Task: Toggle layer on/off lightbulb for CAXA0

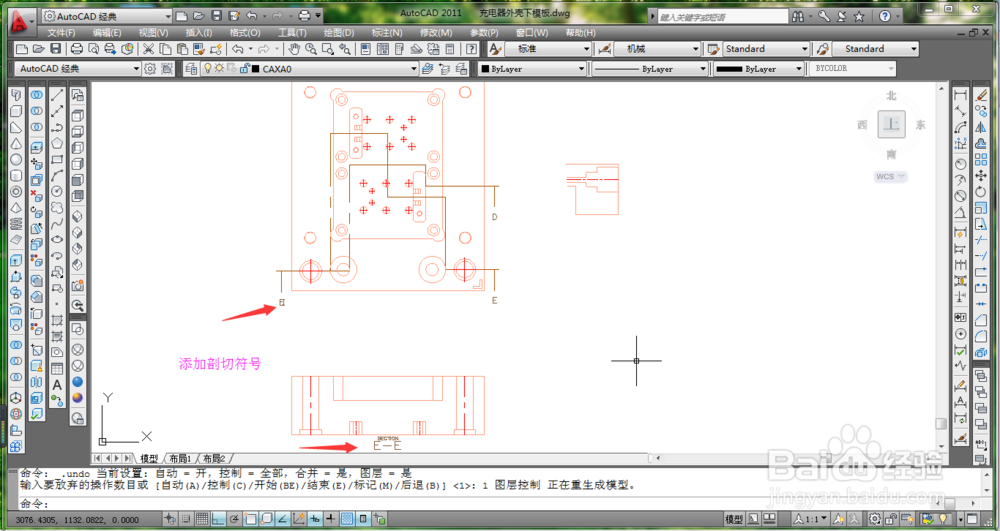Action: 207,69
